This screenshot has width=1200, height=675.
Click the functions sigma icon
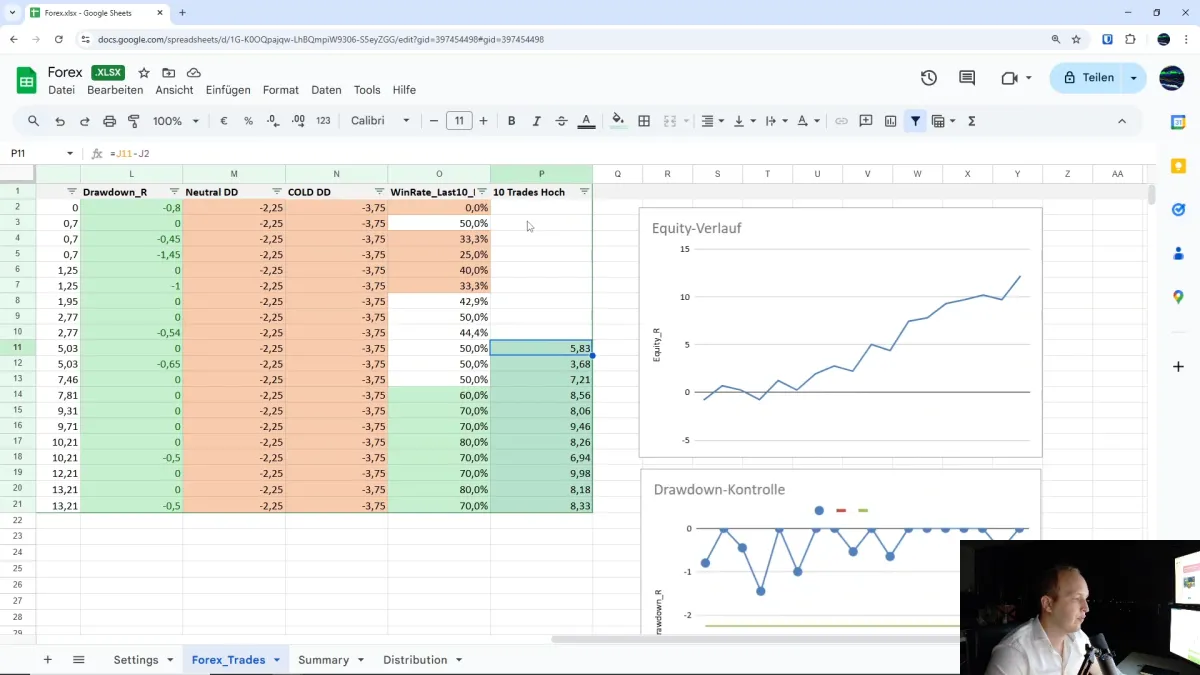(971, 120)
